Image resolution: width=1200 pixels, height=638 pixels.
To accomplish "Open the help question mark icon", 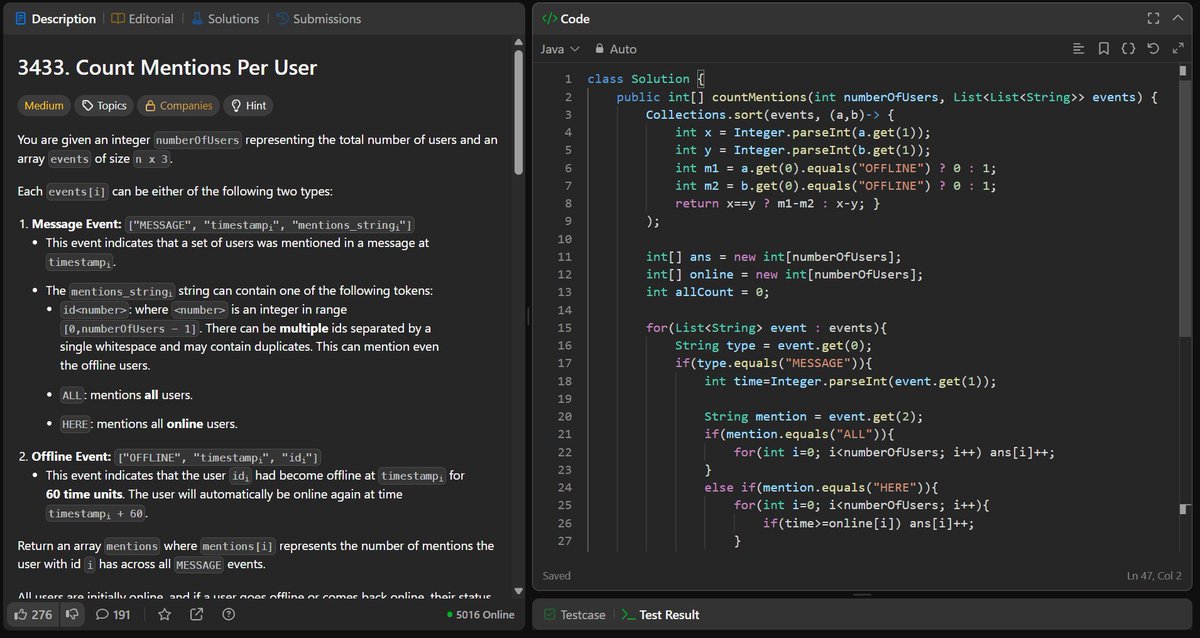I will 227,614.
